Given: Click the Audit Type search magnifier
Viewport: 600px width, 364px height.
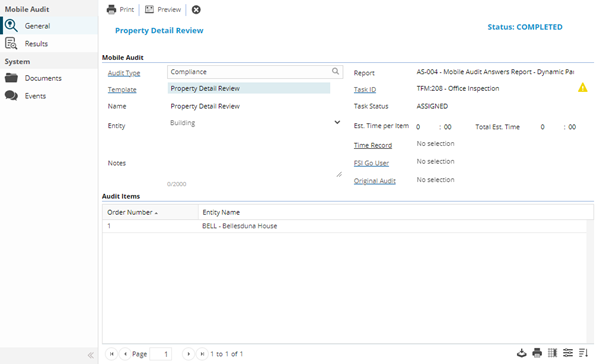Looking at the screenshot, I should 335,71.
